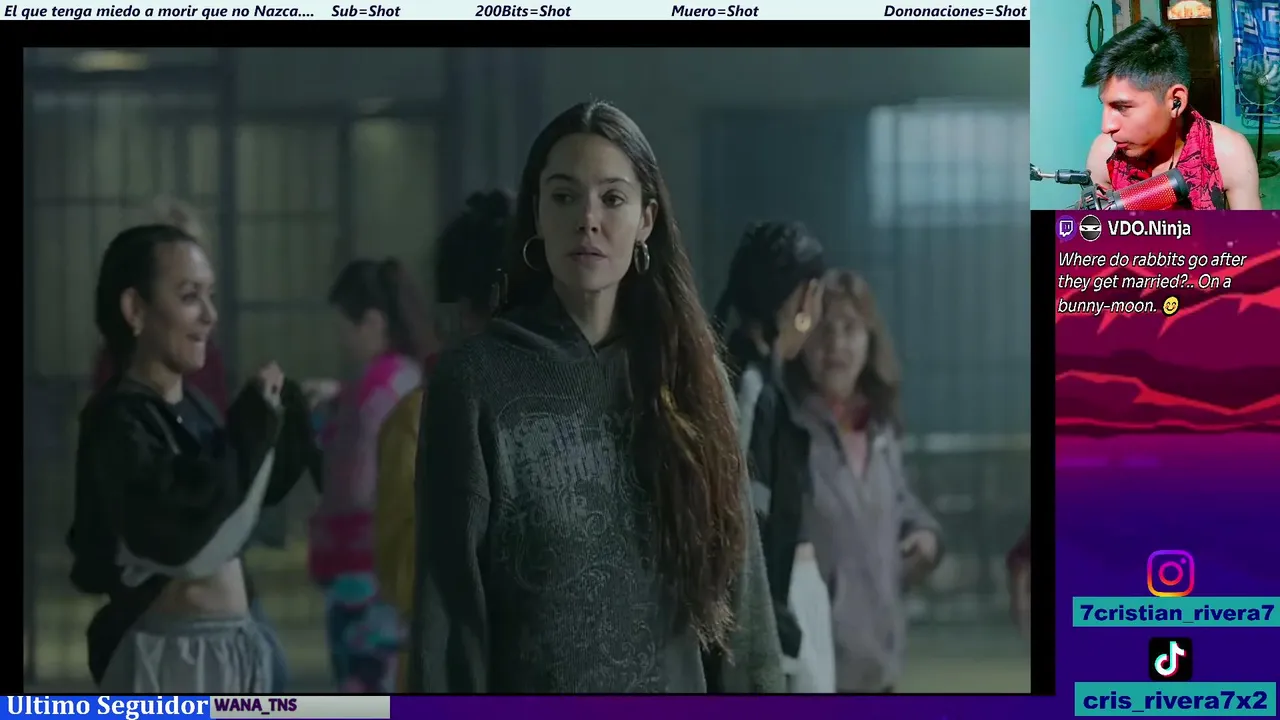
Task: Click the WANA_TNS follower name
Action: [x=256, y=706]
